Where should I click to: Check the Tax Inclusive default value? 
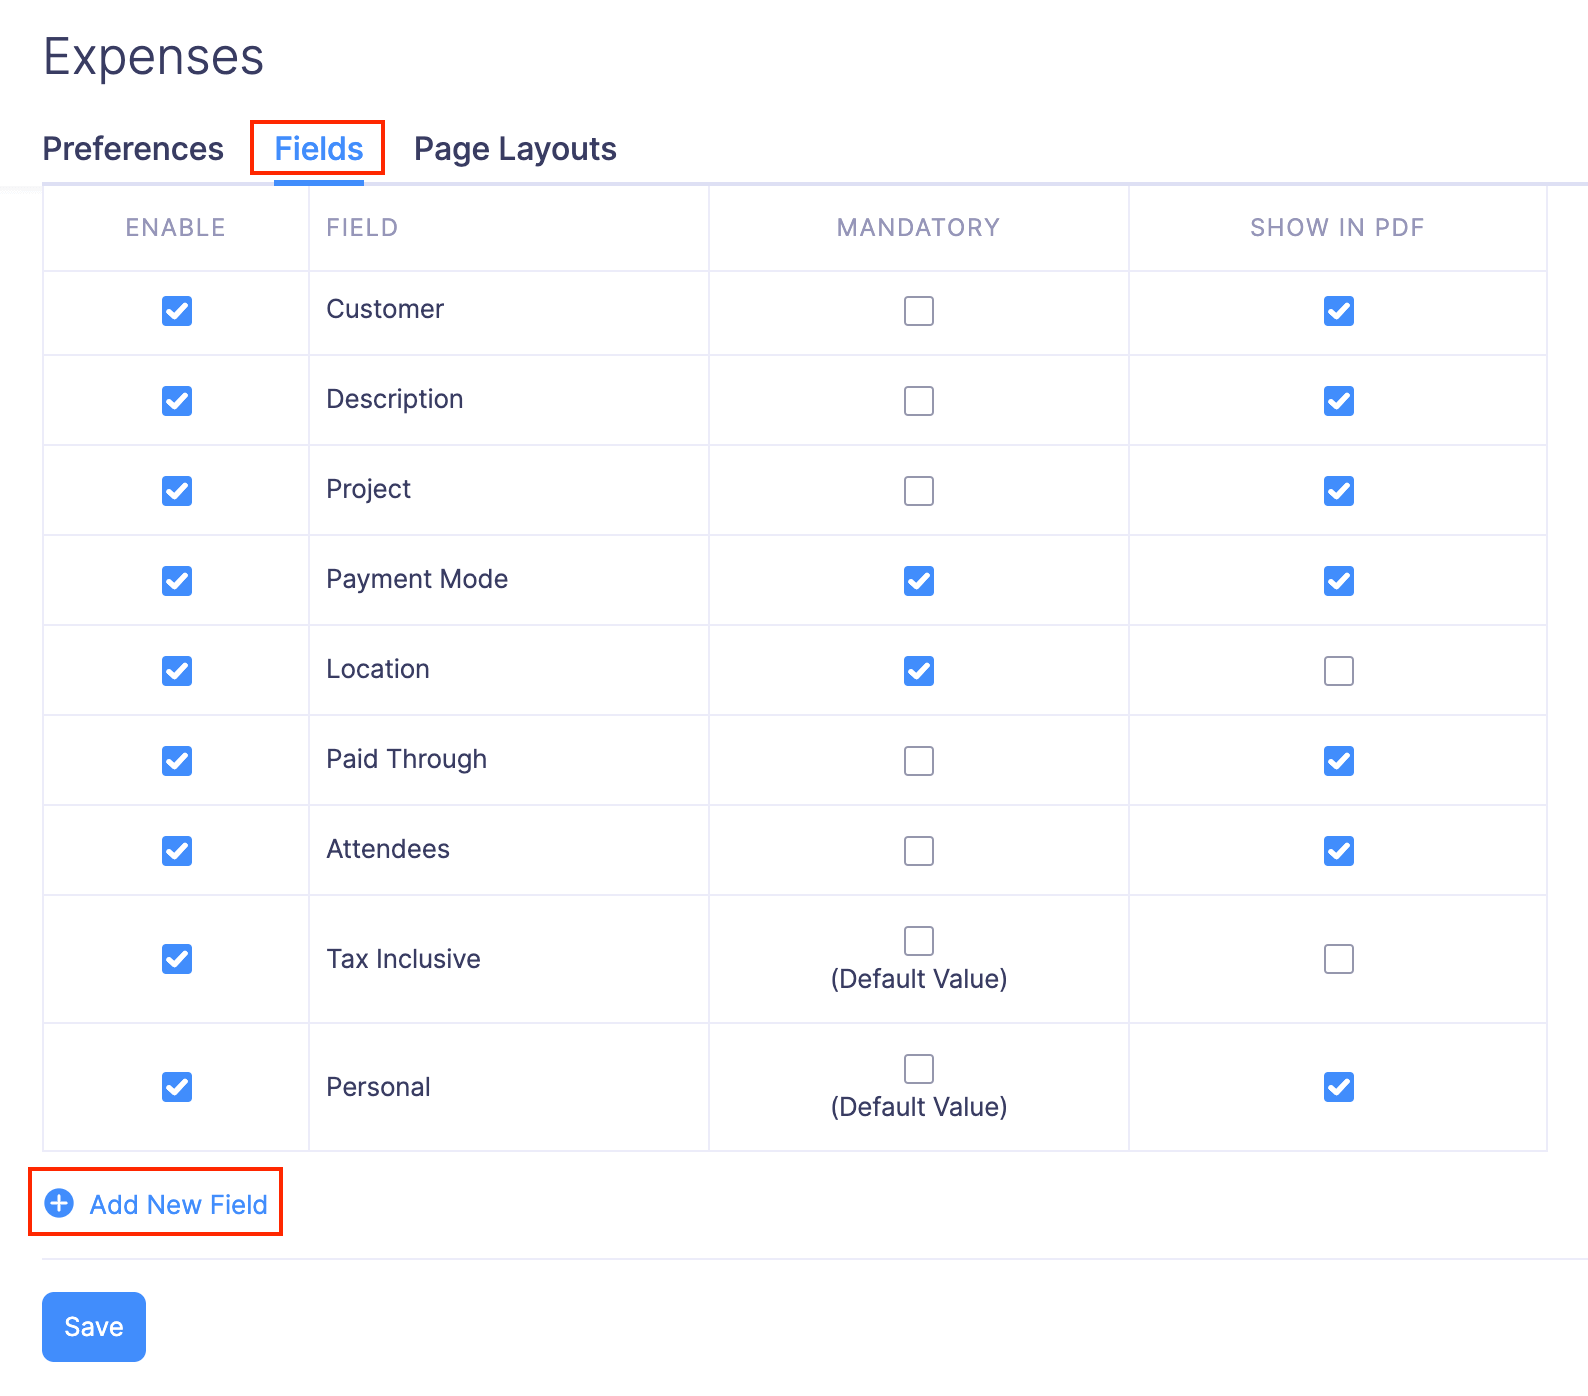(918, 940)
